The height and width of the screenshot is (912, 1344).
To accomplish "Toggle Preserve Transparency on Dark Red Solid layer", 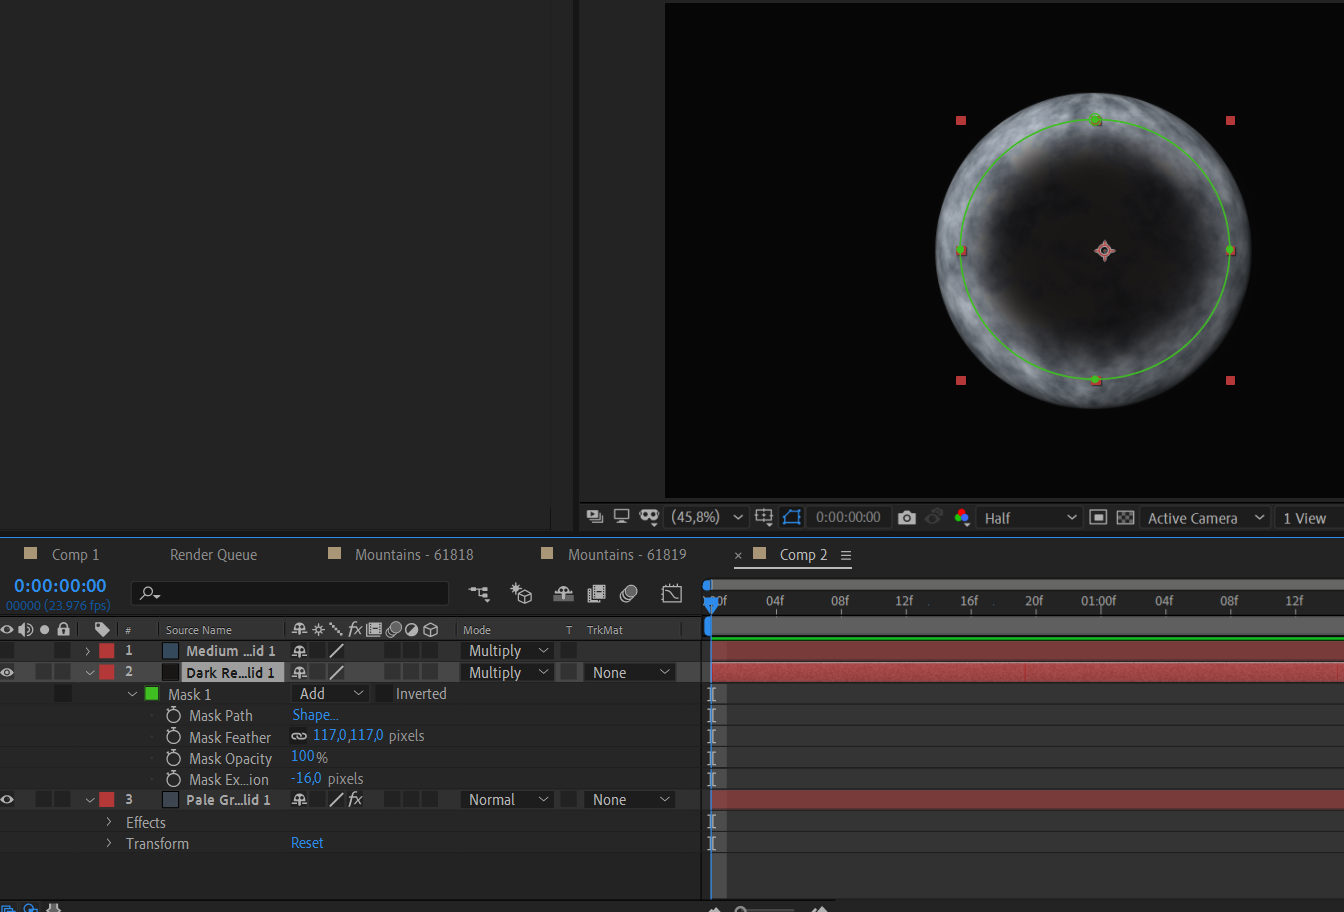I will click(568, 673).
